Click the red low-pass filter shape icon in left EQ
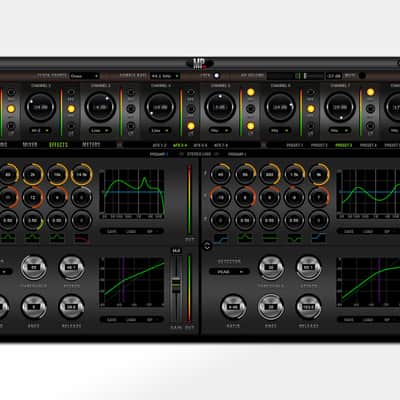Image resolution: width=400 pixels, height=400 pixels. [82, 238]
